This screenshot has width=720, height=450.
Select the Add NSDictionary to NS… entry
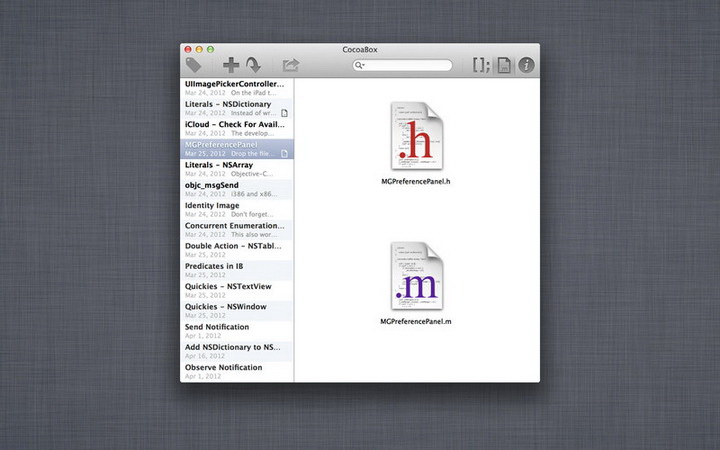coord(237,351)
